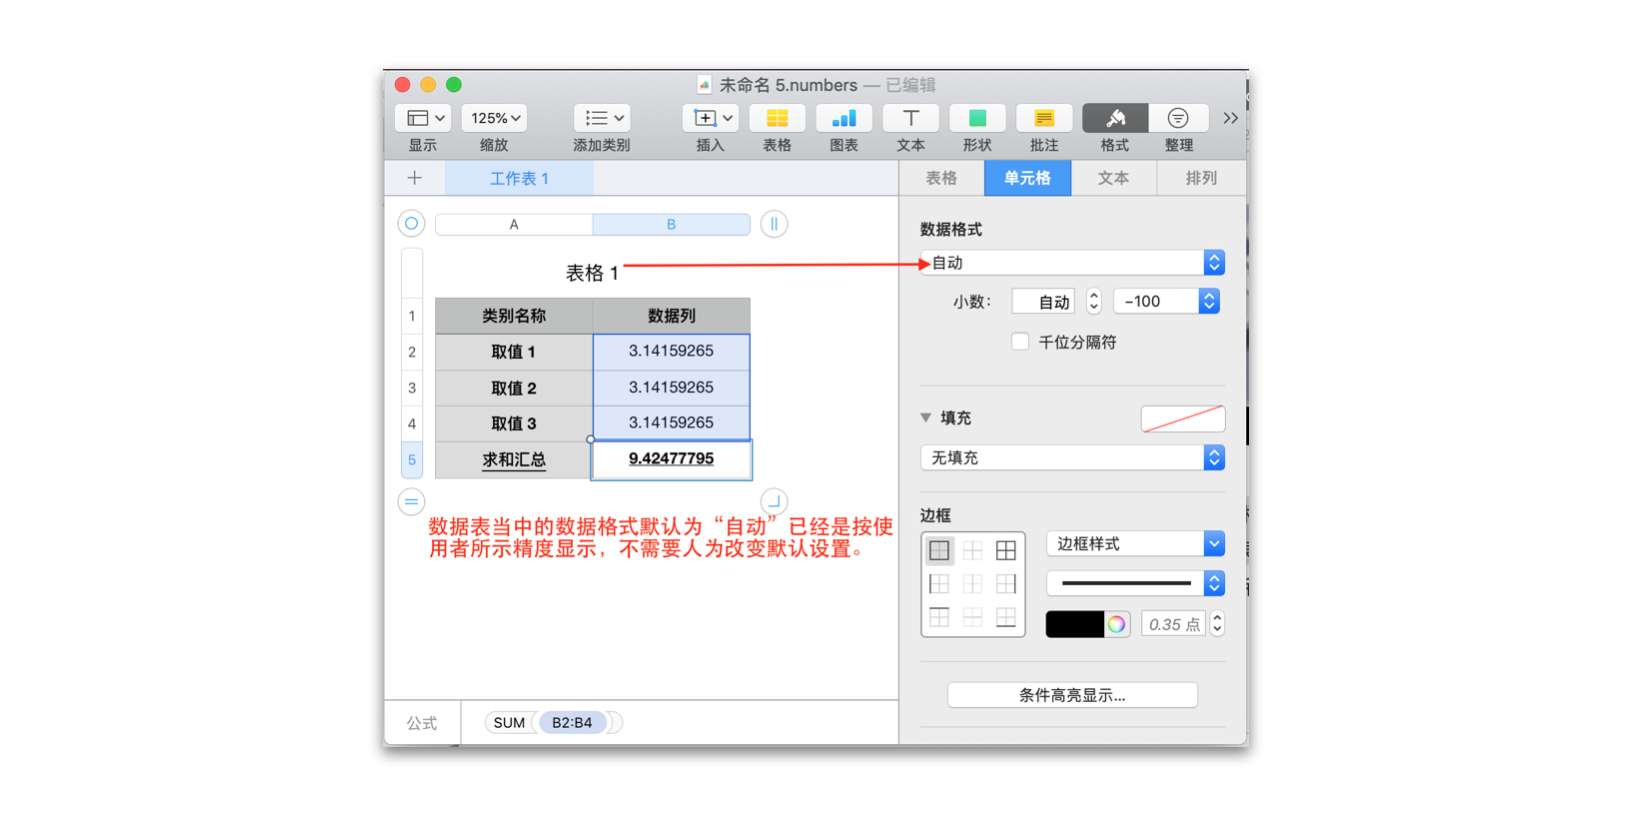
Task: Switch to the Table (表格) inspector tab
Action: click(x=941, y=178)
